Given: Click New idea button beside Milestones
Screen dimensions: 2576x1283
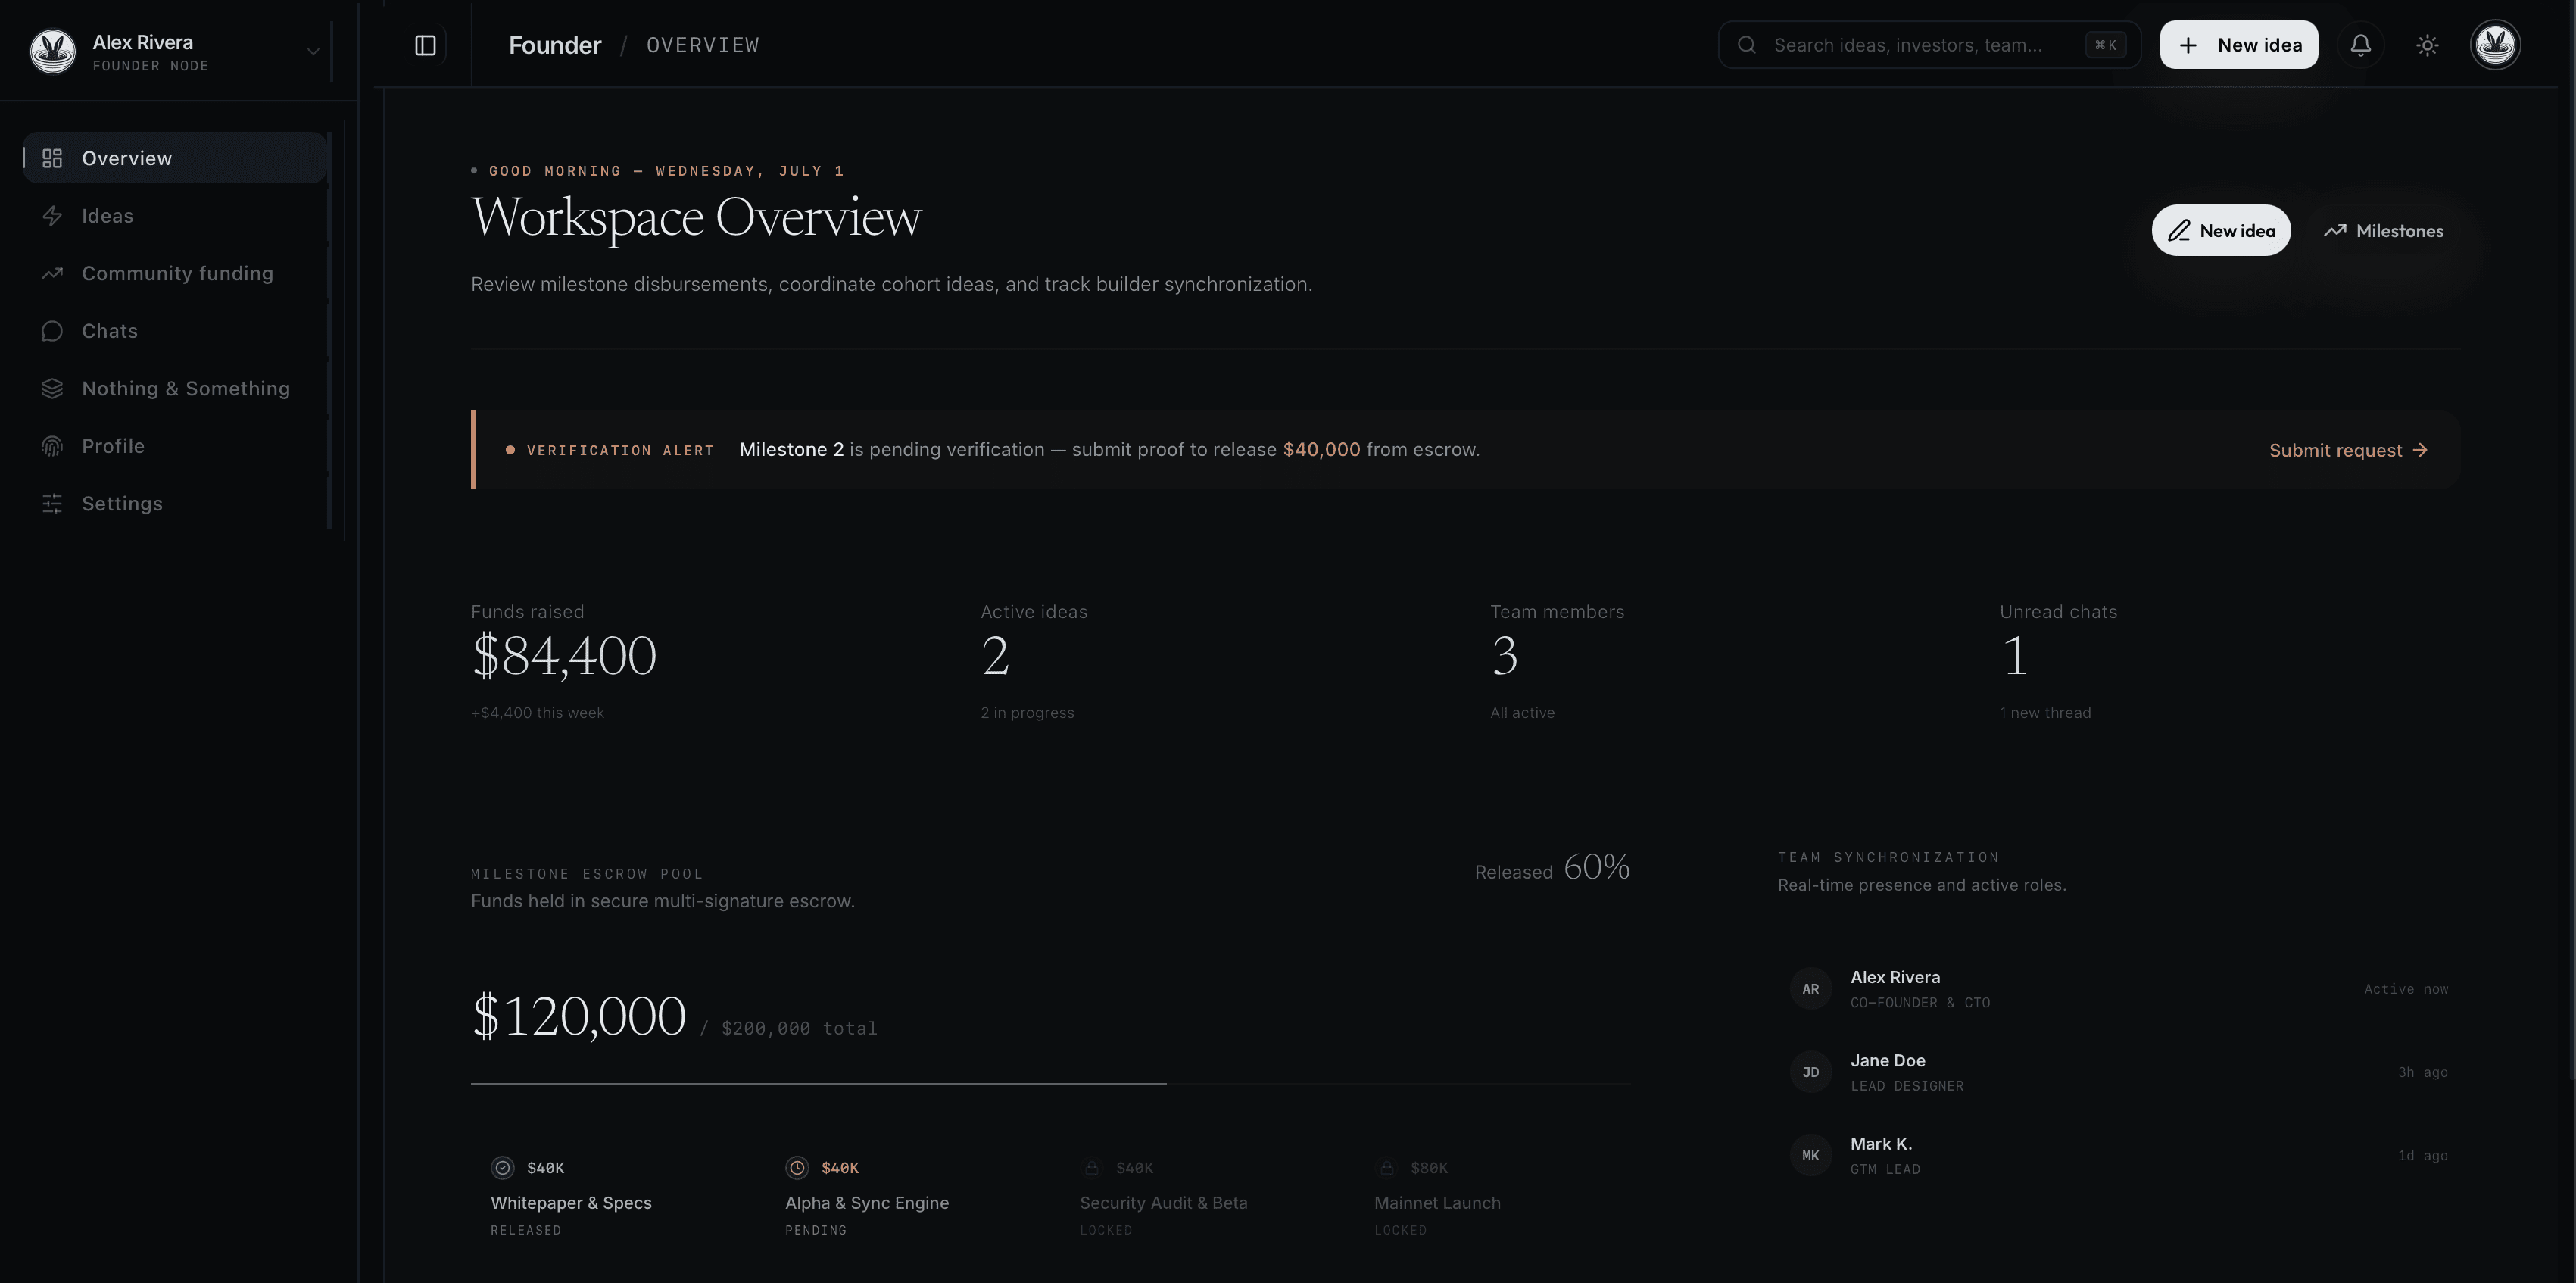Looking at the screenshot, I should 2220,231.
